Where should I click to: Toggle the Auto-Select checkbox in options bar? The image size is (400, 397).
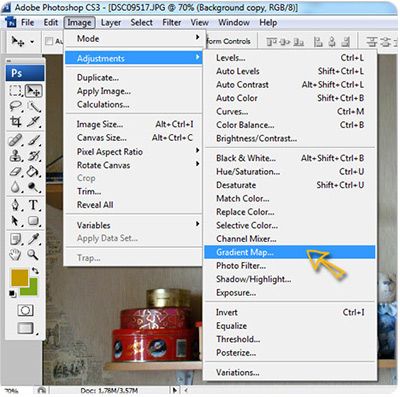[49, 41]
